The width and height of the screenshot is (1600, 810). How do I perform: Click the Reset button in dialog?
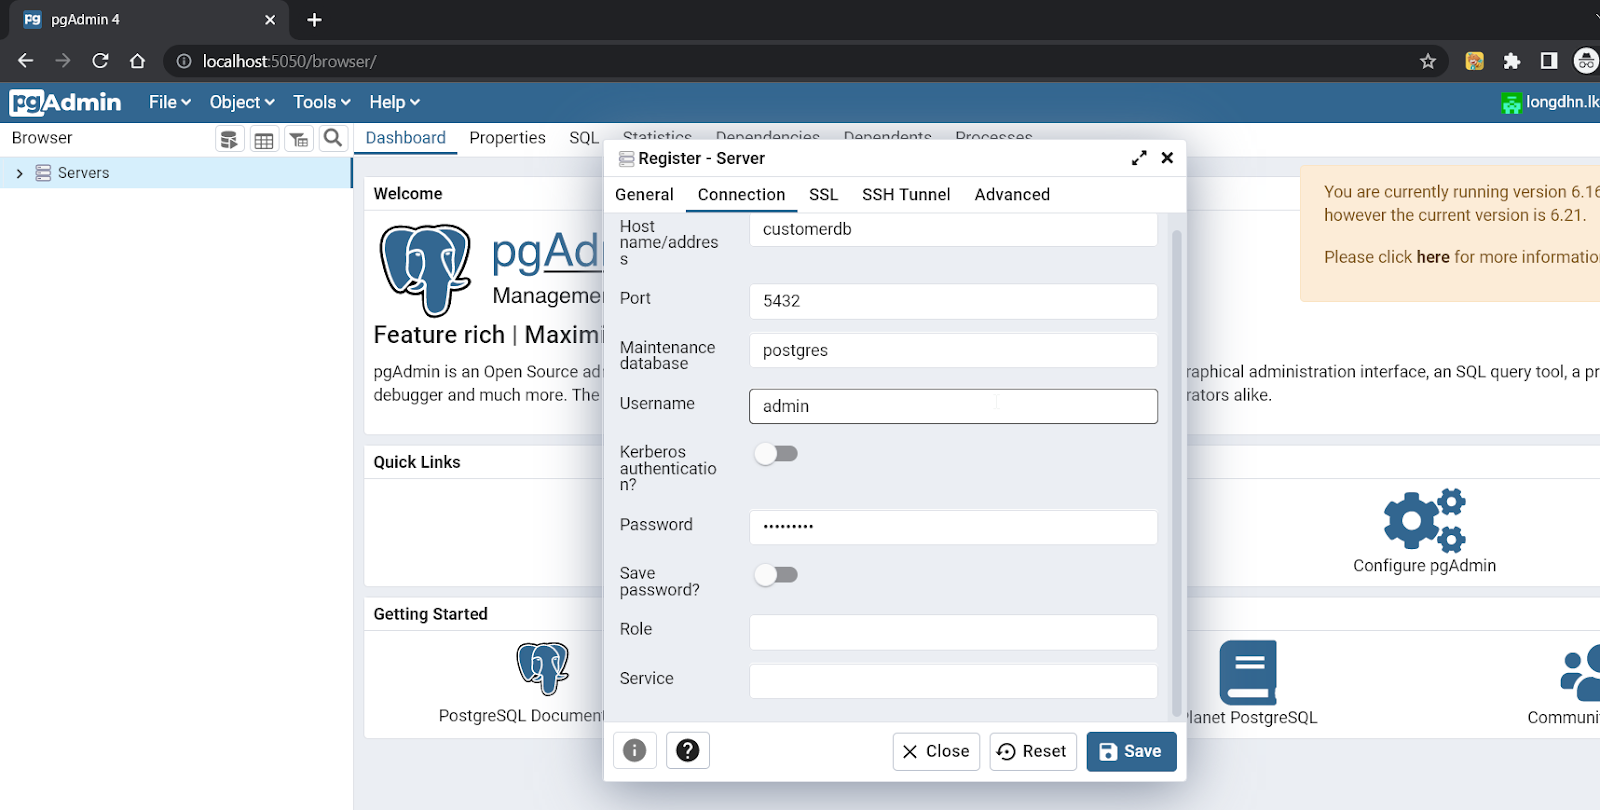[1033, 751]
